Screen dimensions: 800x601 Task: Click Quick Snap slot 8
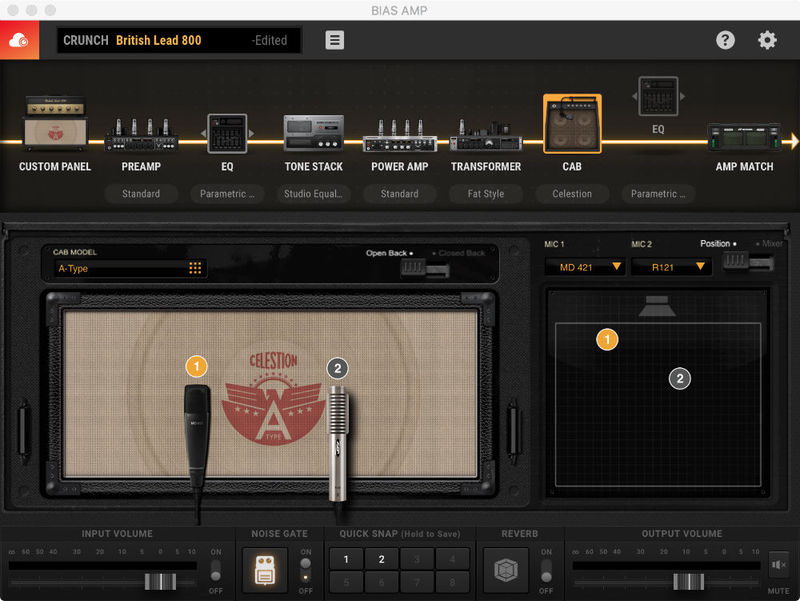(x=452, y=582)
